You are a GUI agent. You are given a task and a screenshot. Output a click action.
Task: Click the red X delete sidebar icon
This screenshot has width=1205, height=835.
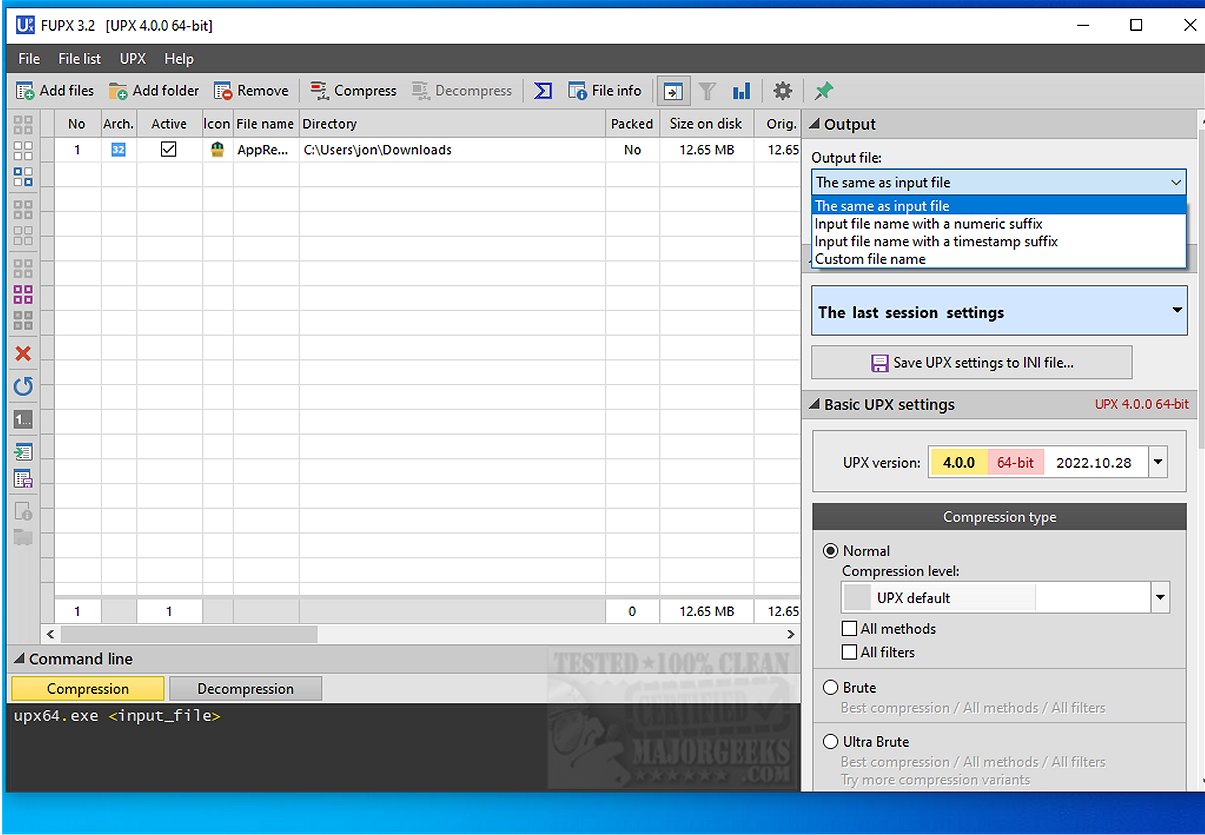click(x=23, y=354)
